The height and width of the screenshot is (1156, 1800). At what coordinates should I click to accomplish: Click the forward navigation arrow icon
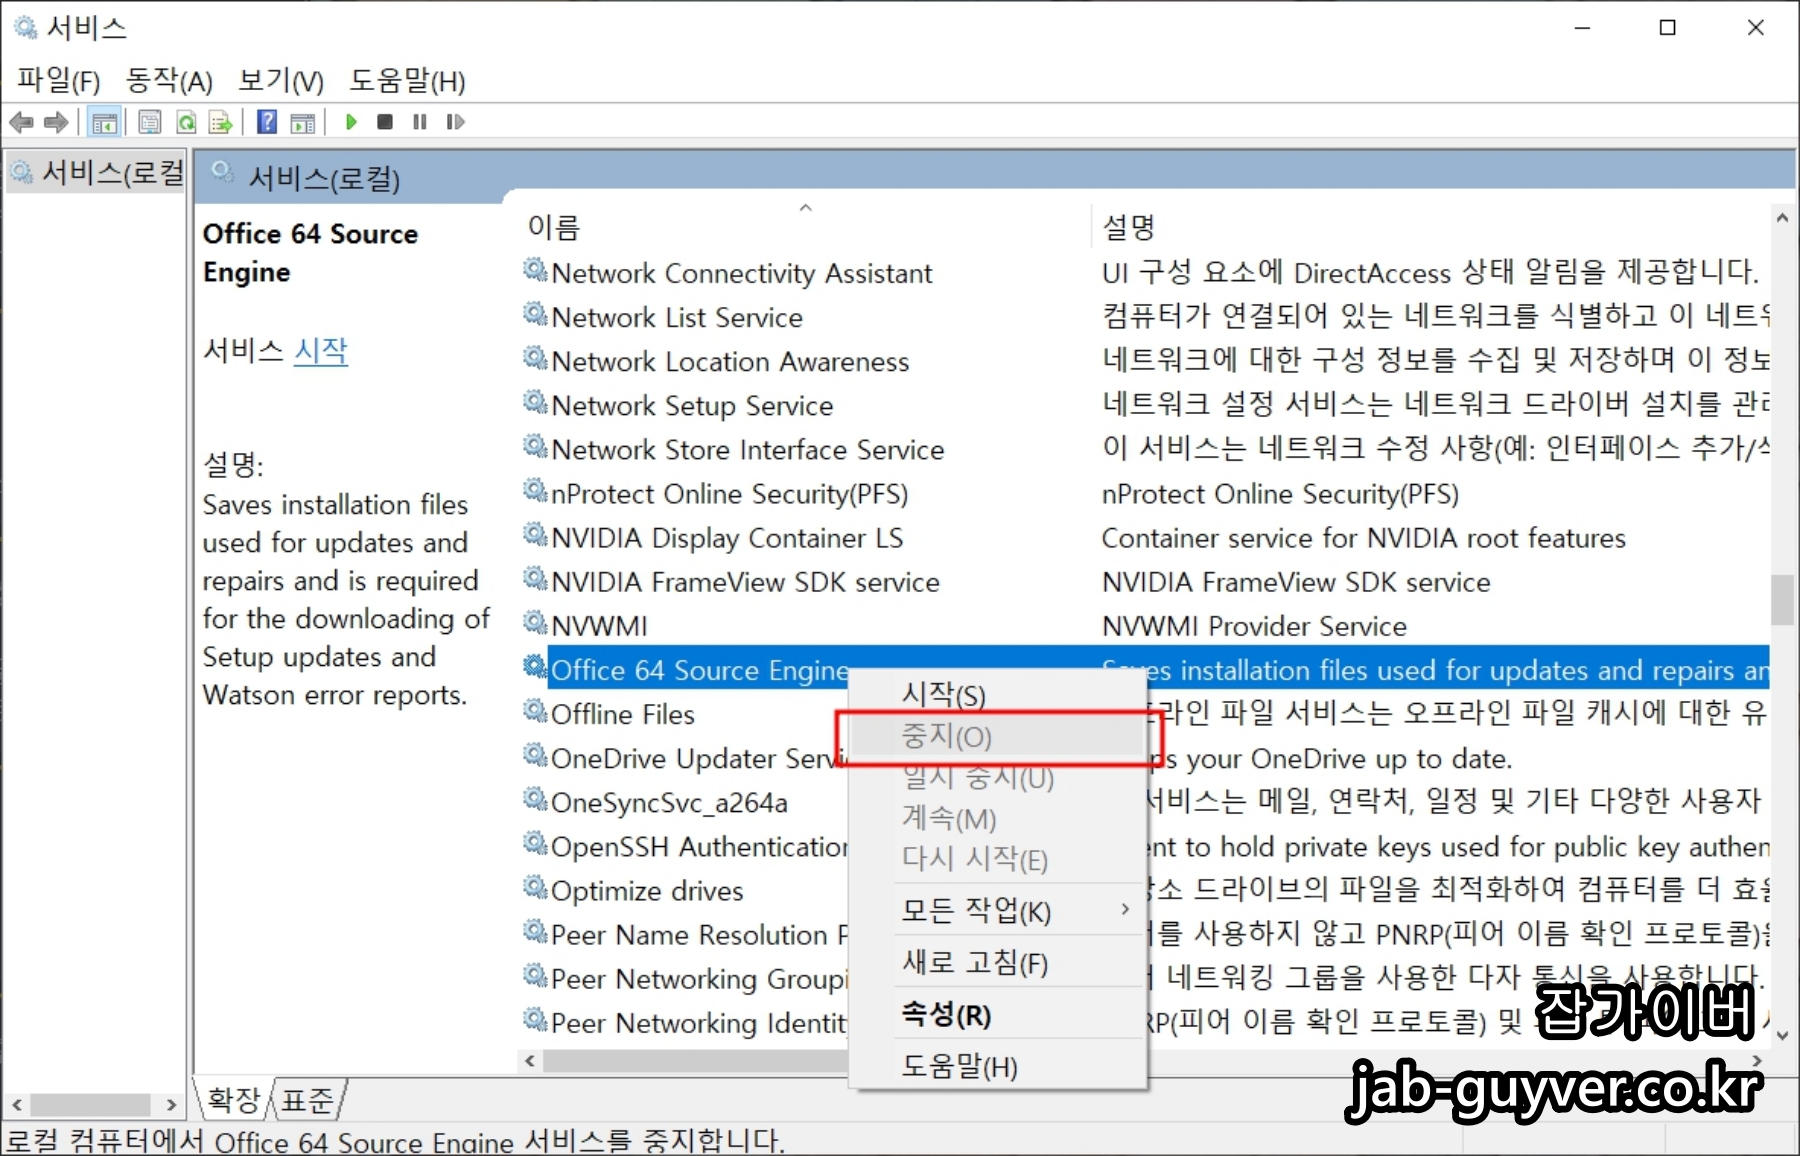(x=56, y=122)
